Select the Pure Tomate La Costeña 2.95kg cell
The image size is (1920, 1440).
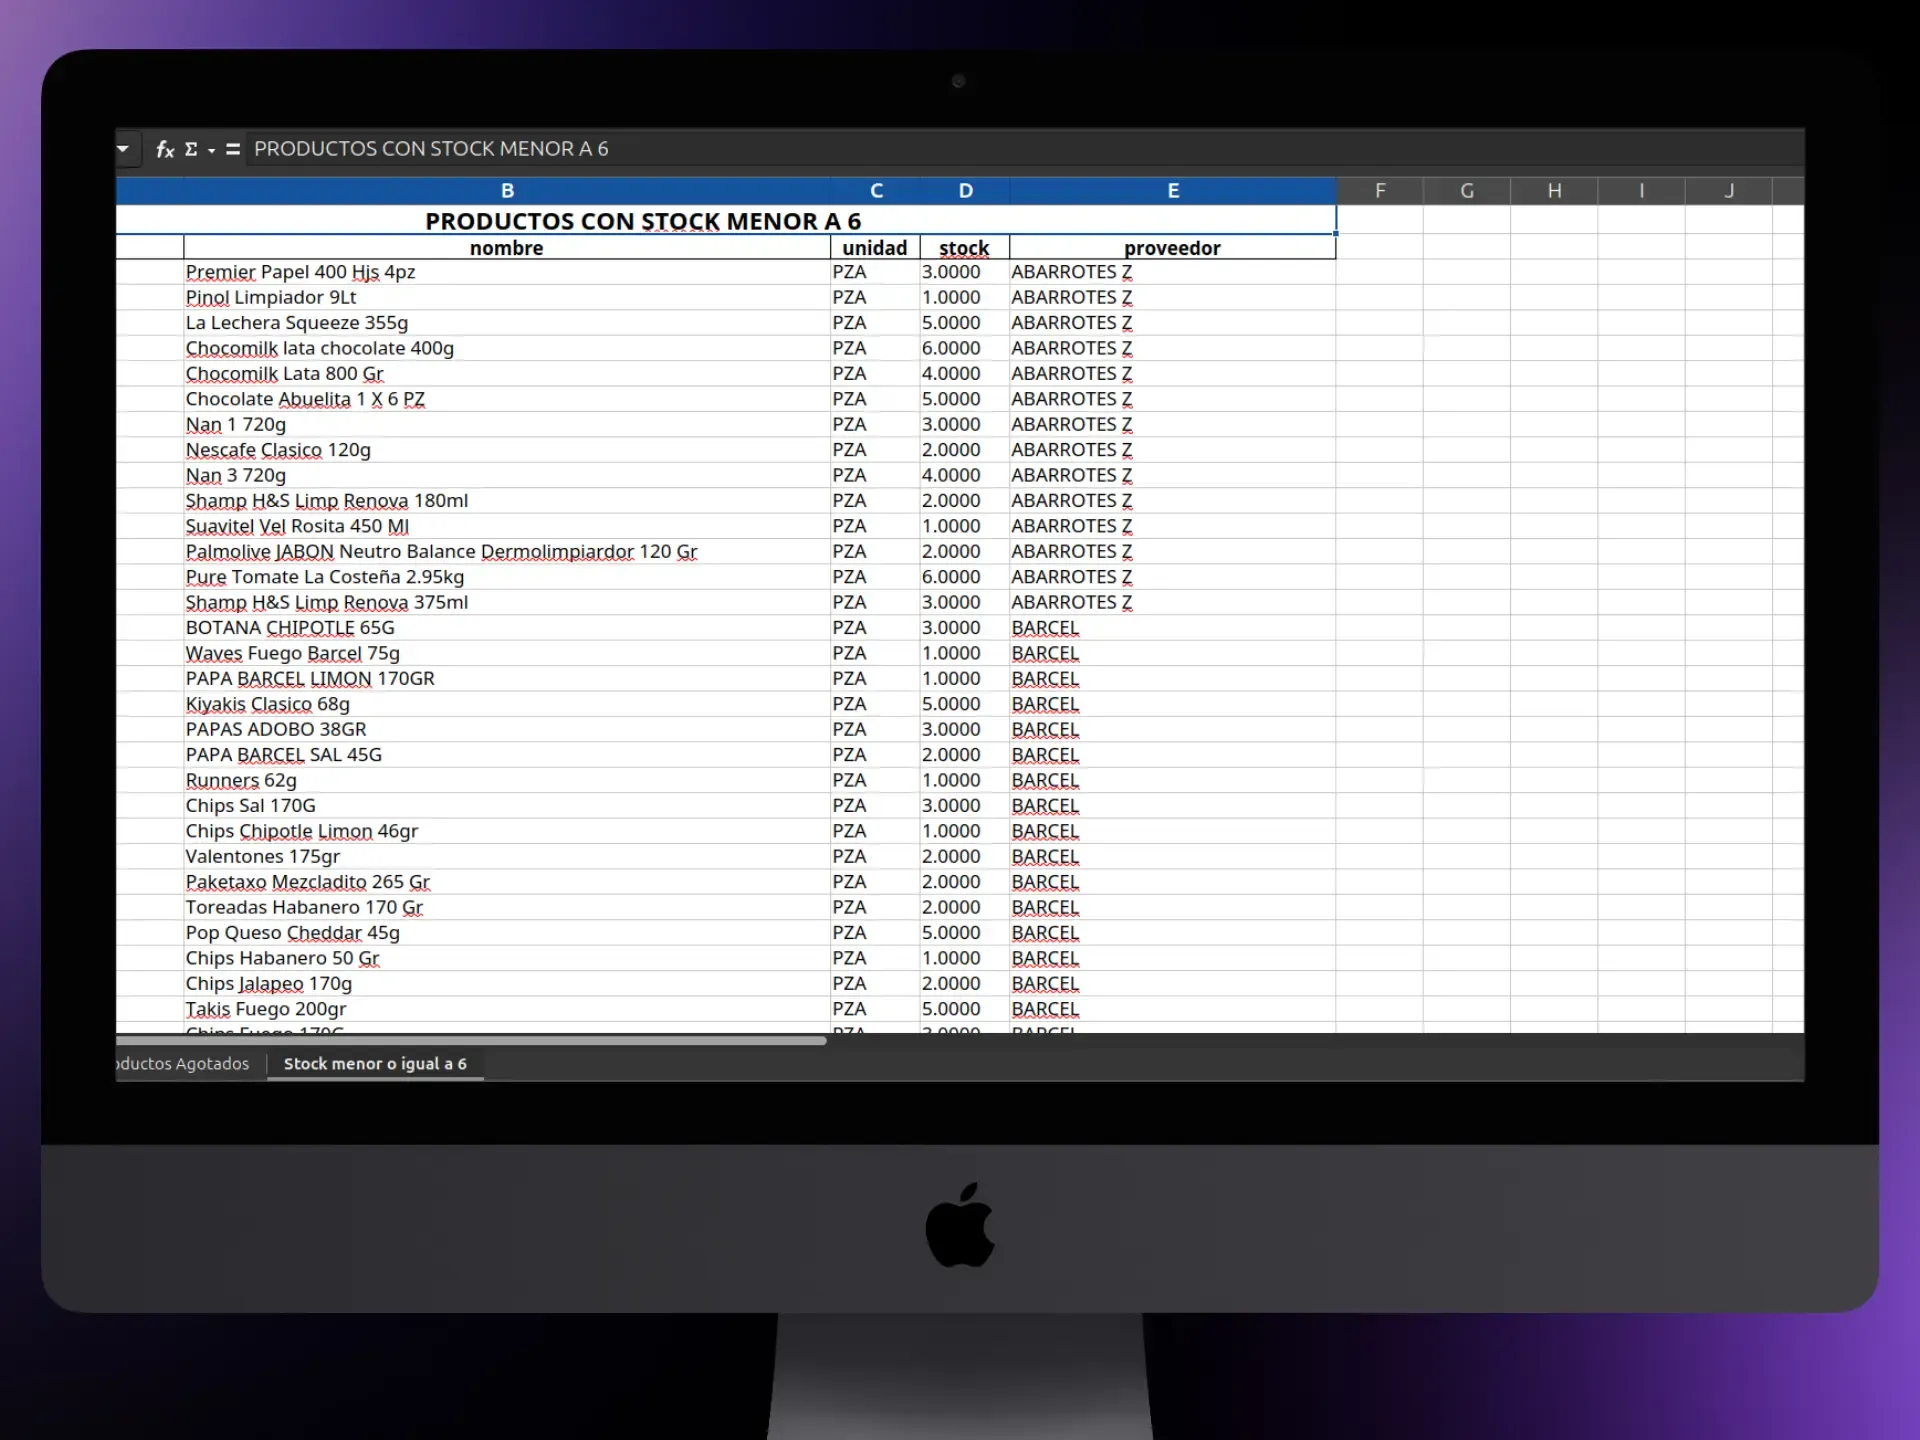(507, 577)
